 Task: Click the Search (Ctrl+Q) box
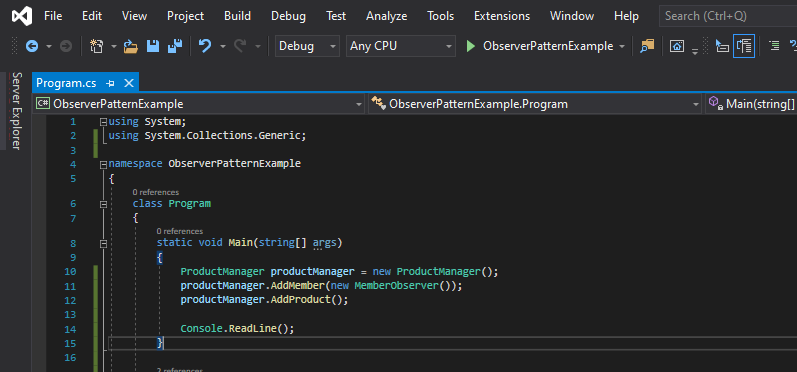point(728,16)
